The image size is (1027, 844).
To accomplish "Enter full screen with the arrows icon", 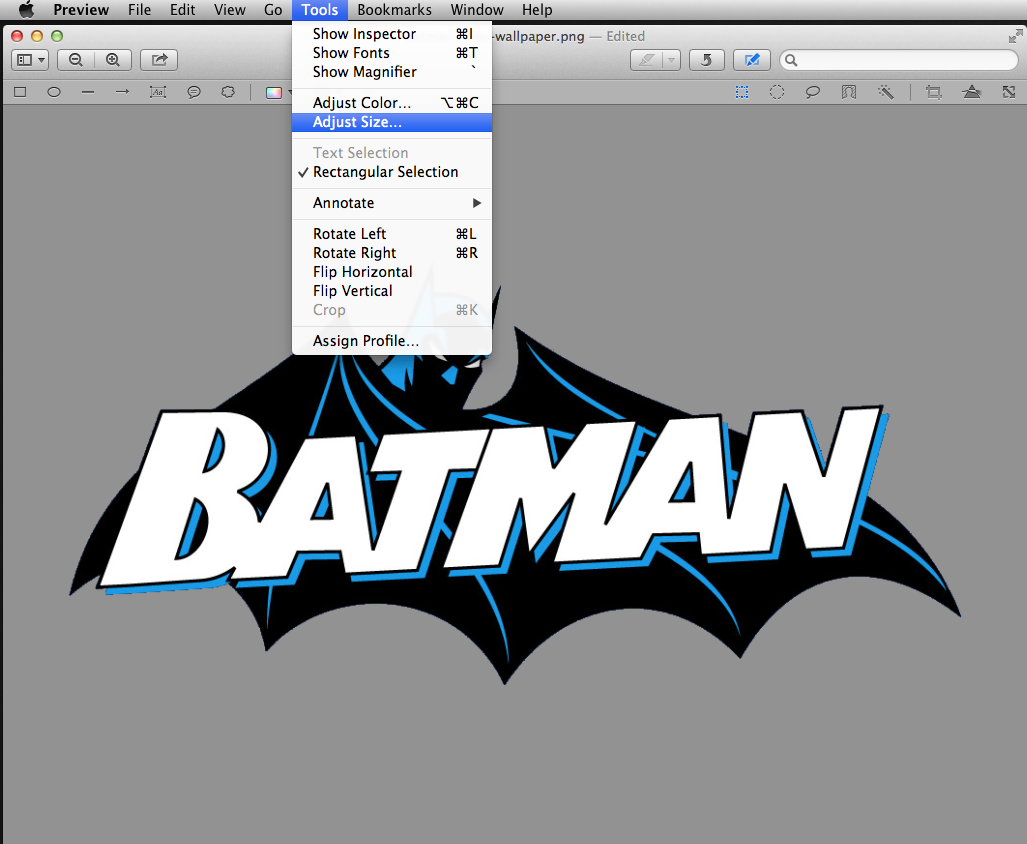I will coord(1015,36).
